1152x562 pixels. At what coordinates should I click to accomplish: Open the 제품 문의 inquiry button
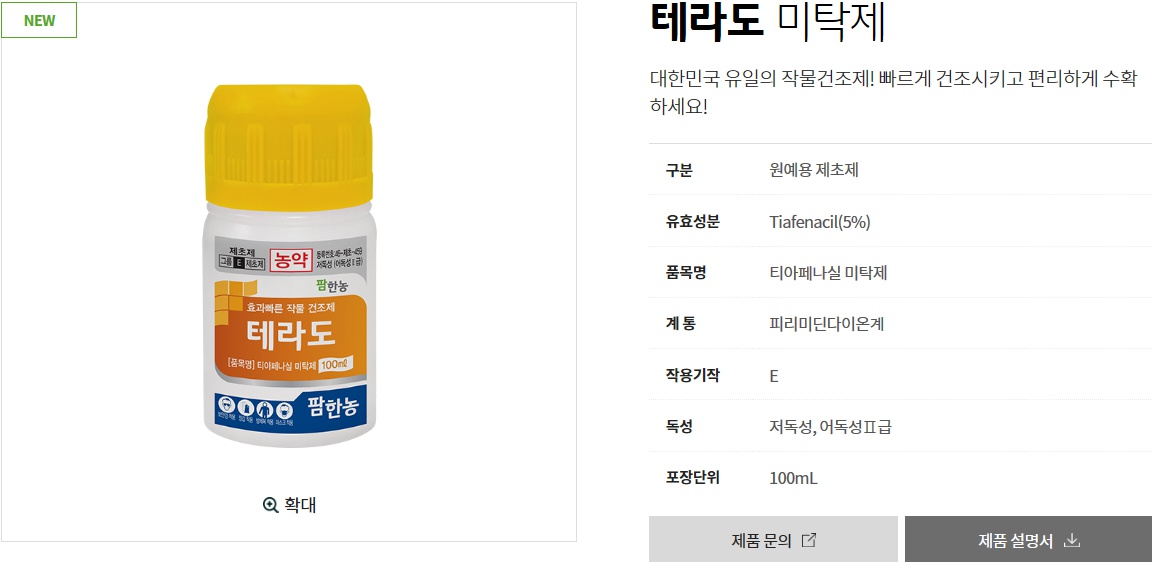[773, 539]
